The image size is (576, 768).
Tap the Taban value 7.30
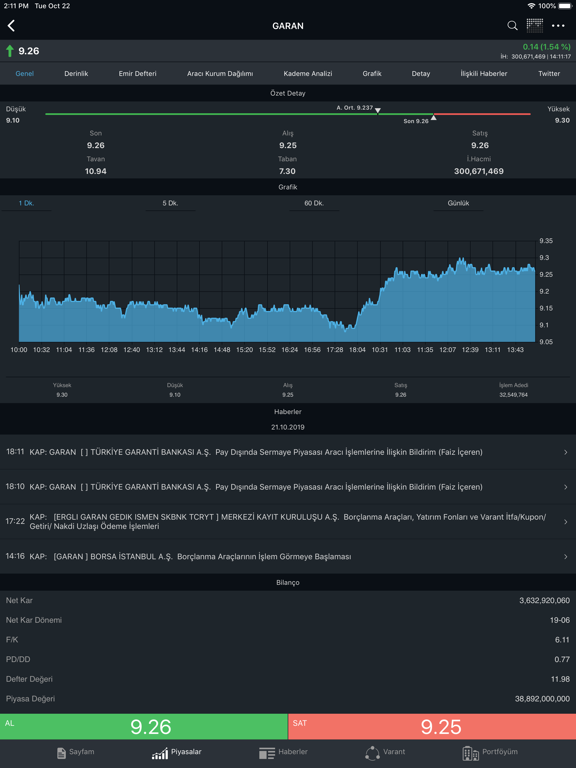[288, 171]
